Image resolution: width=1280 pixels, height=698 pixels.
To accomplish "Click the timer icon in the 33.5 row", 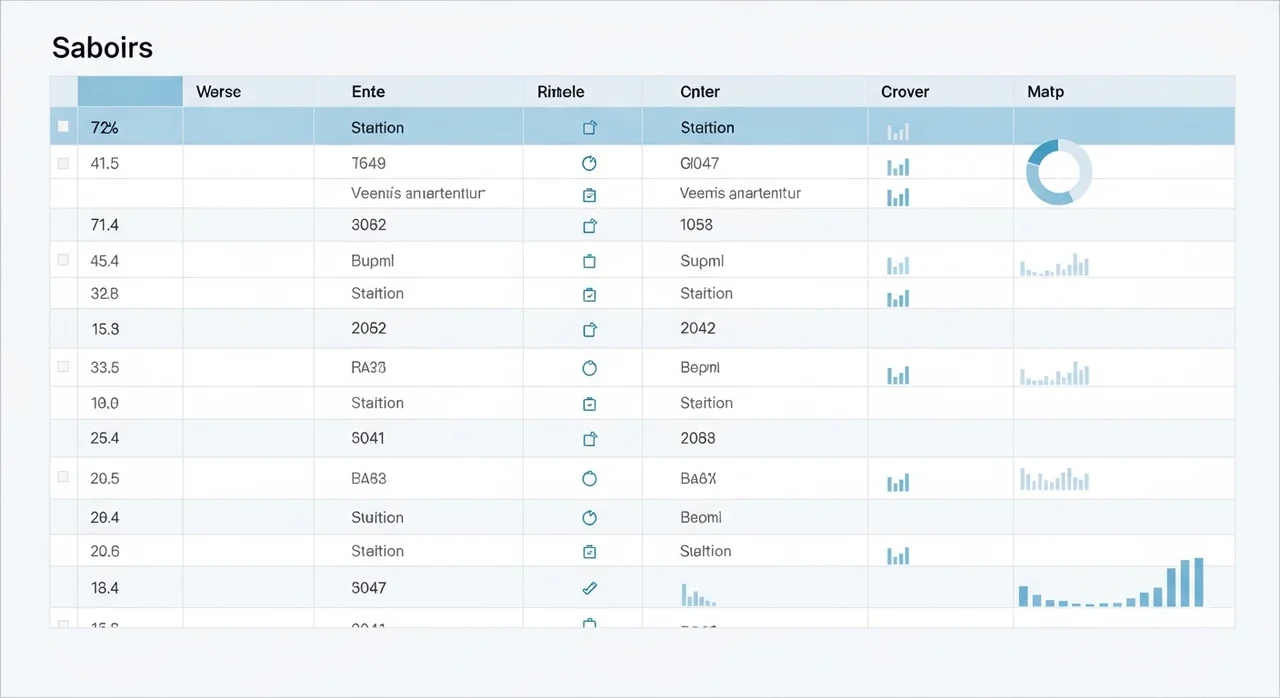I will point(589,368).
